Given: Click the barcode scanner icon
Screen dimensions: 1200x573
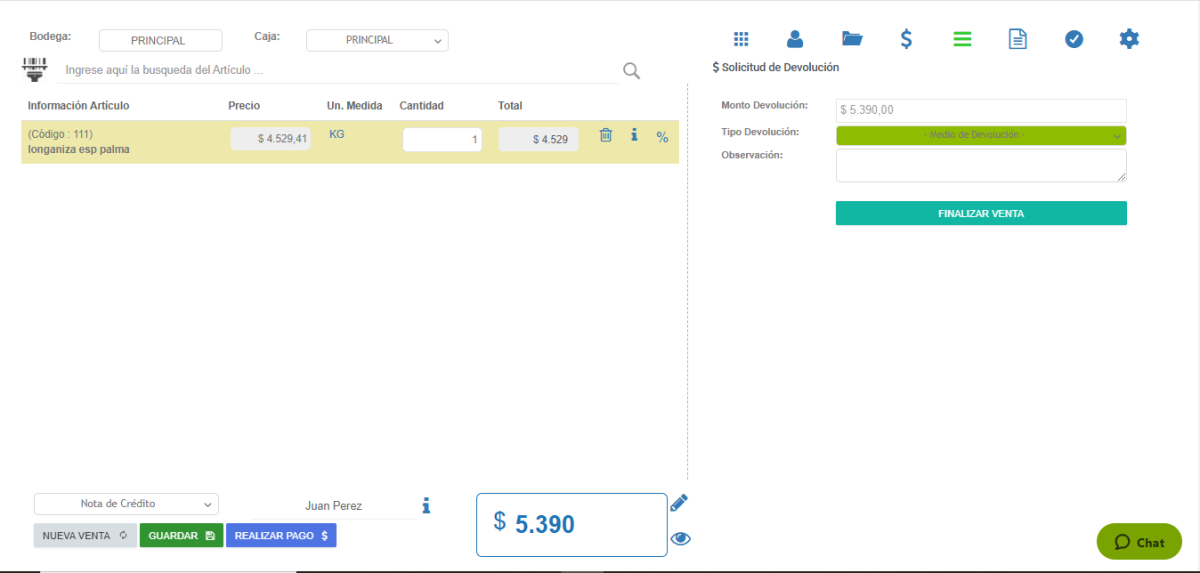Looking at the screenshot, I should (x=35, y=69).
